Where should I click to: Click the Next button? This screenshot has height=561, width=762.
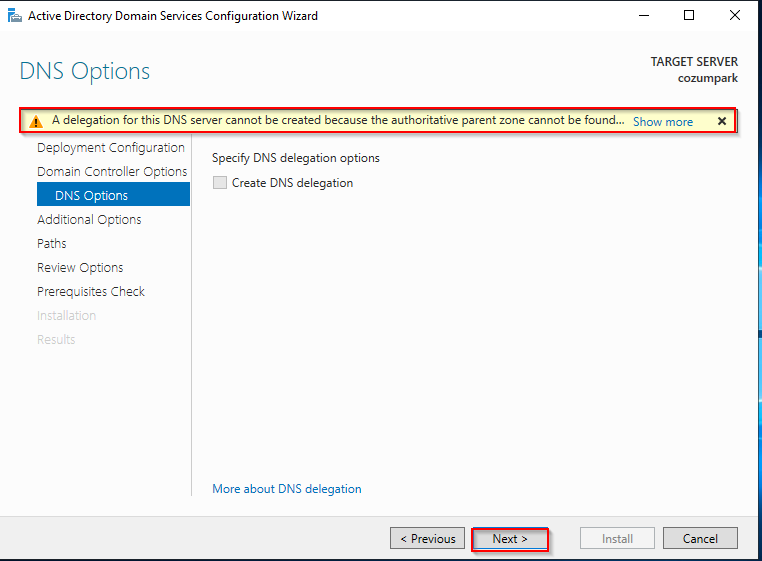(x=510, y=539)
